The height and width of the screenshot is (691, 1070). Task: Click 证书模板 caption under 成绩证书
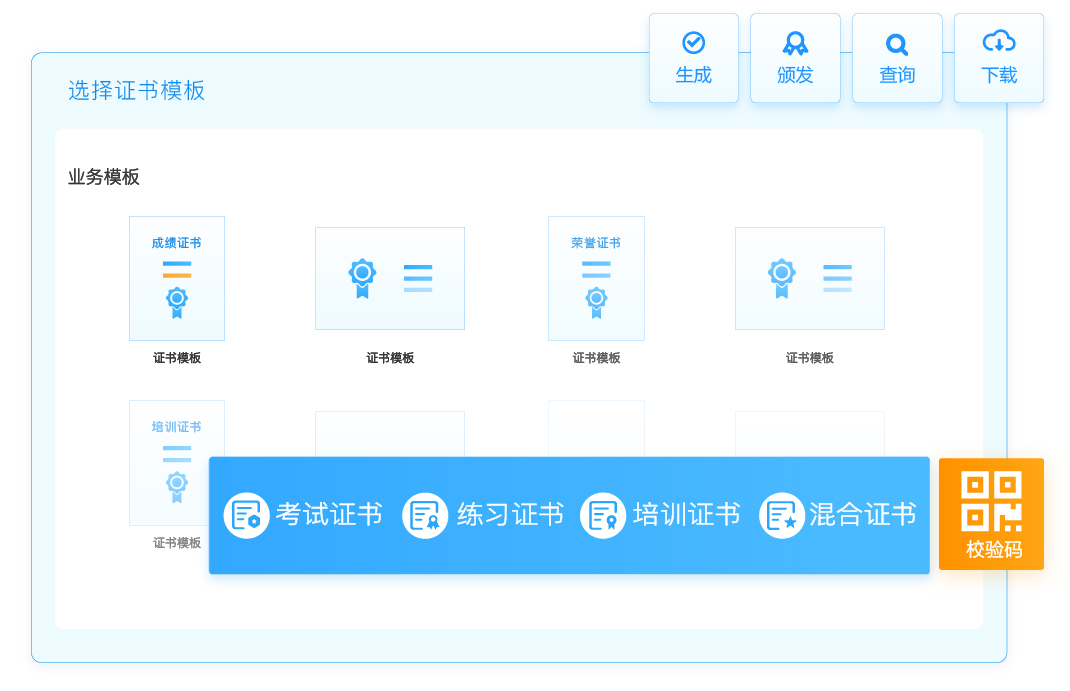tap(177, 358)
